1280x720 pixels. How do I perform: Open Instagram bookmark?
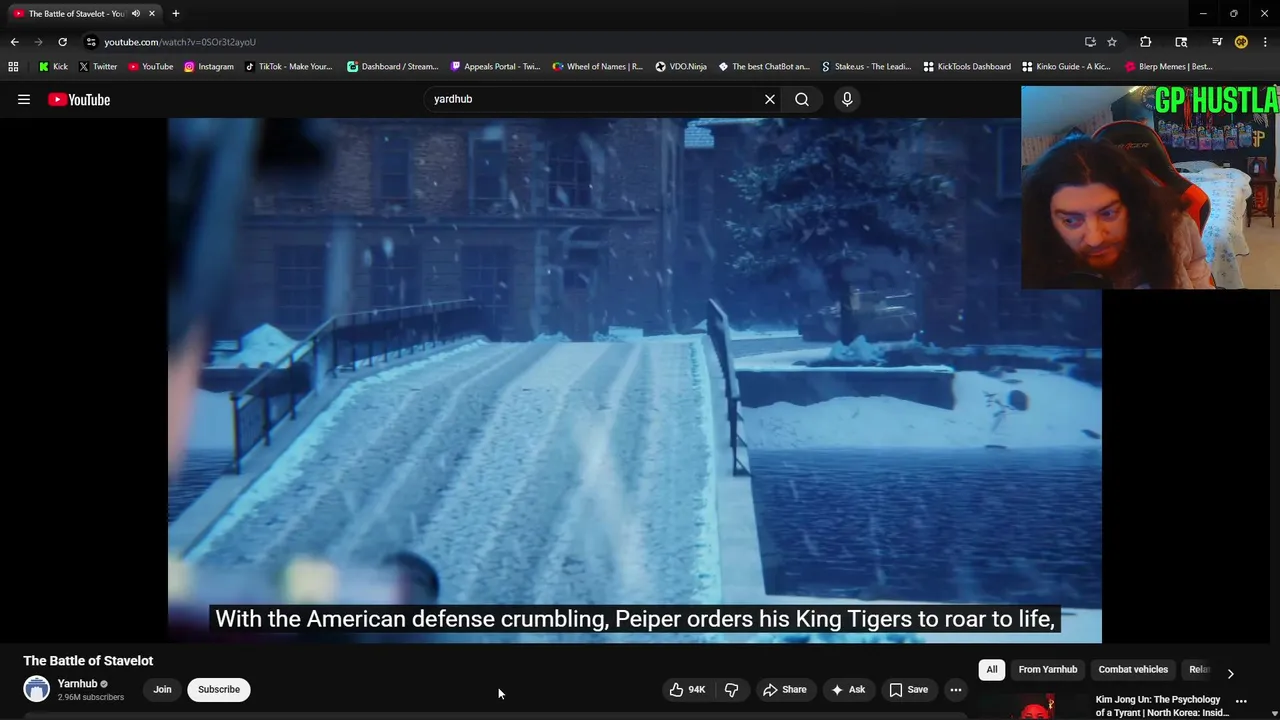(x=208, y=67)
